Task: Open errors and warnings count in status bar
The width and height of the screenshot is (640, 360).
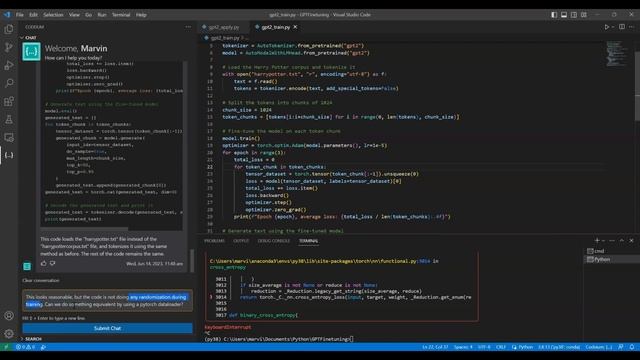Action: (x=25, y=347)
